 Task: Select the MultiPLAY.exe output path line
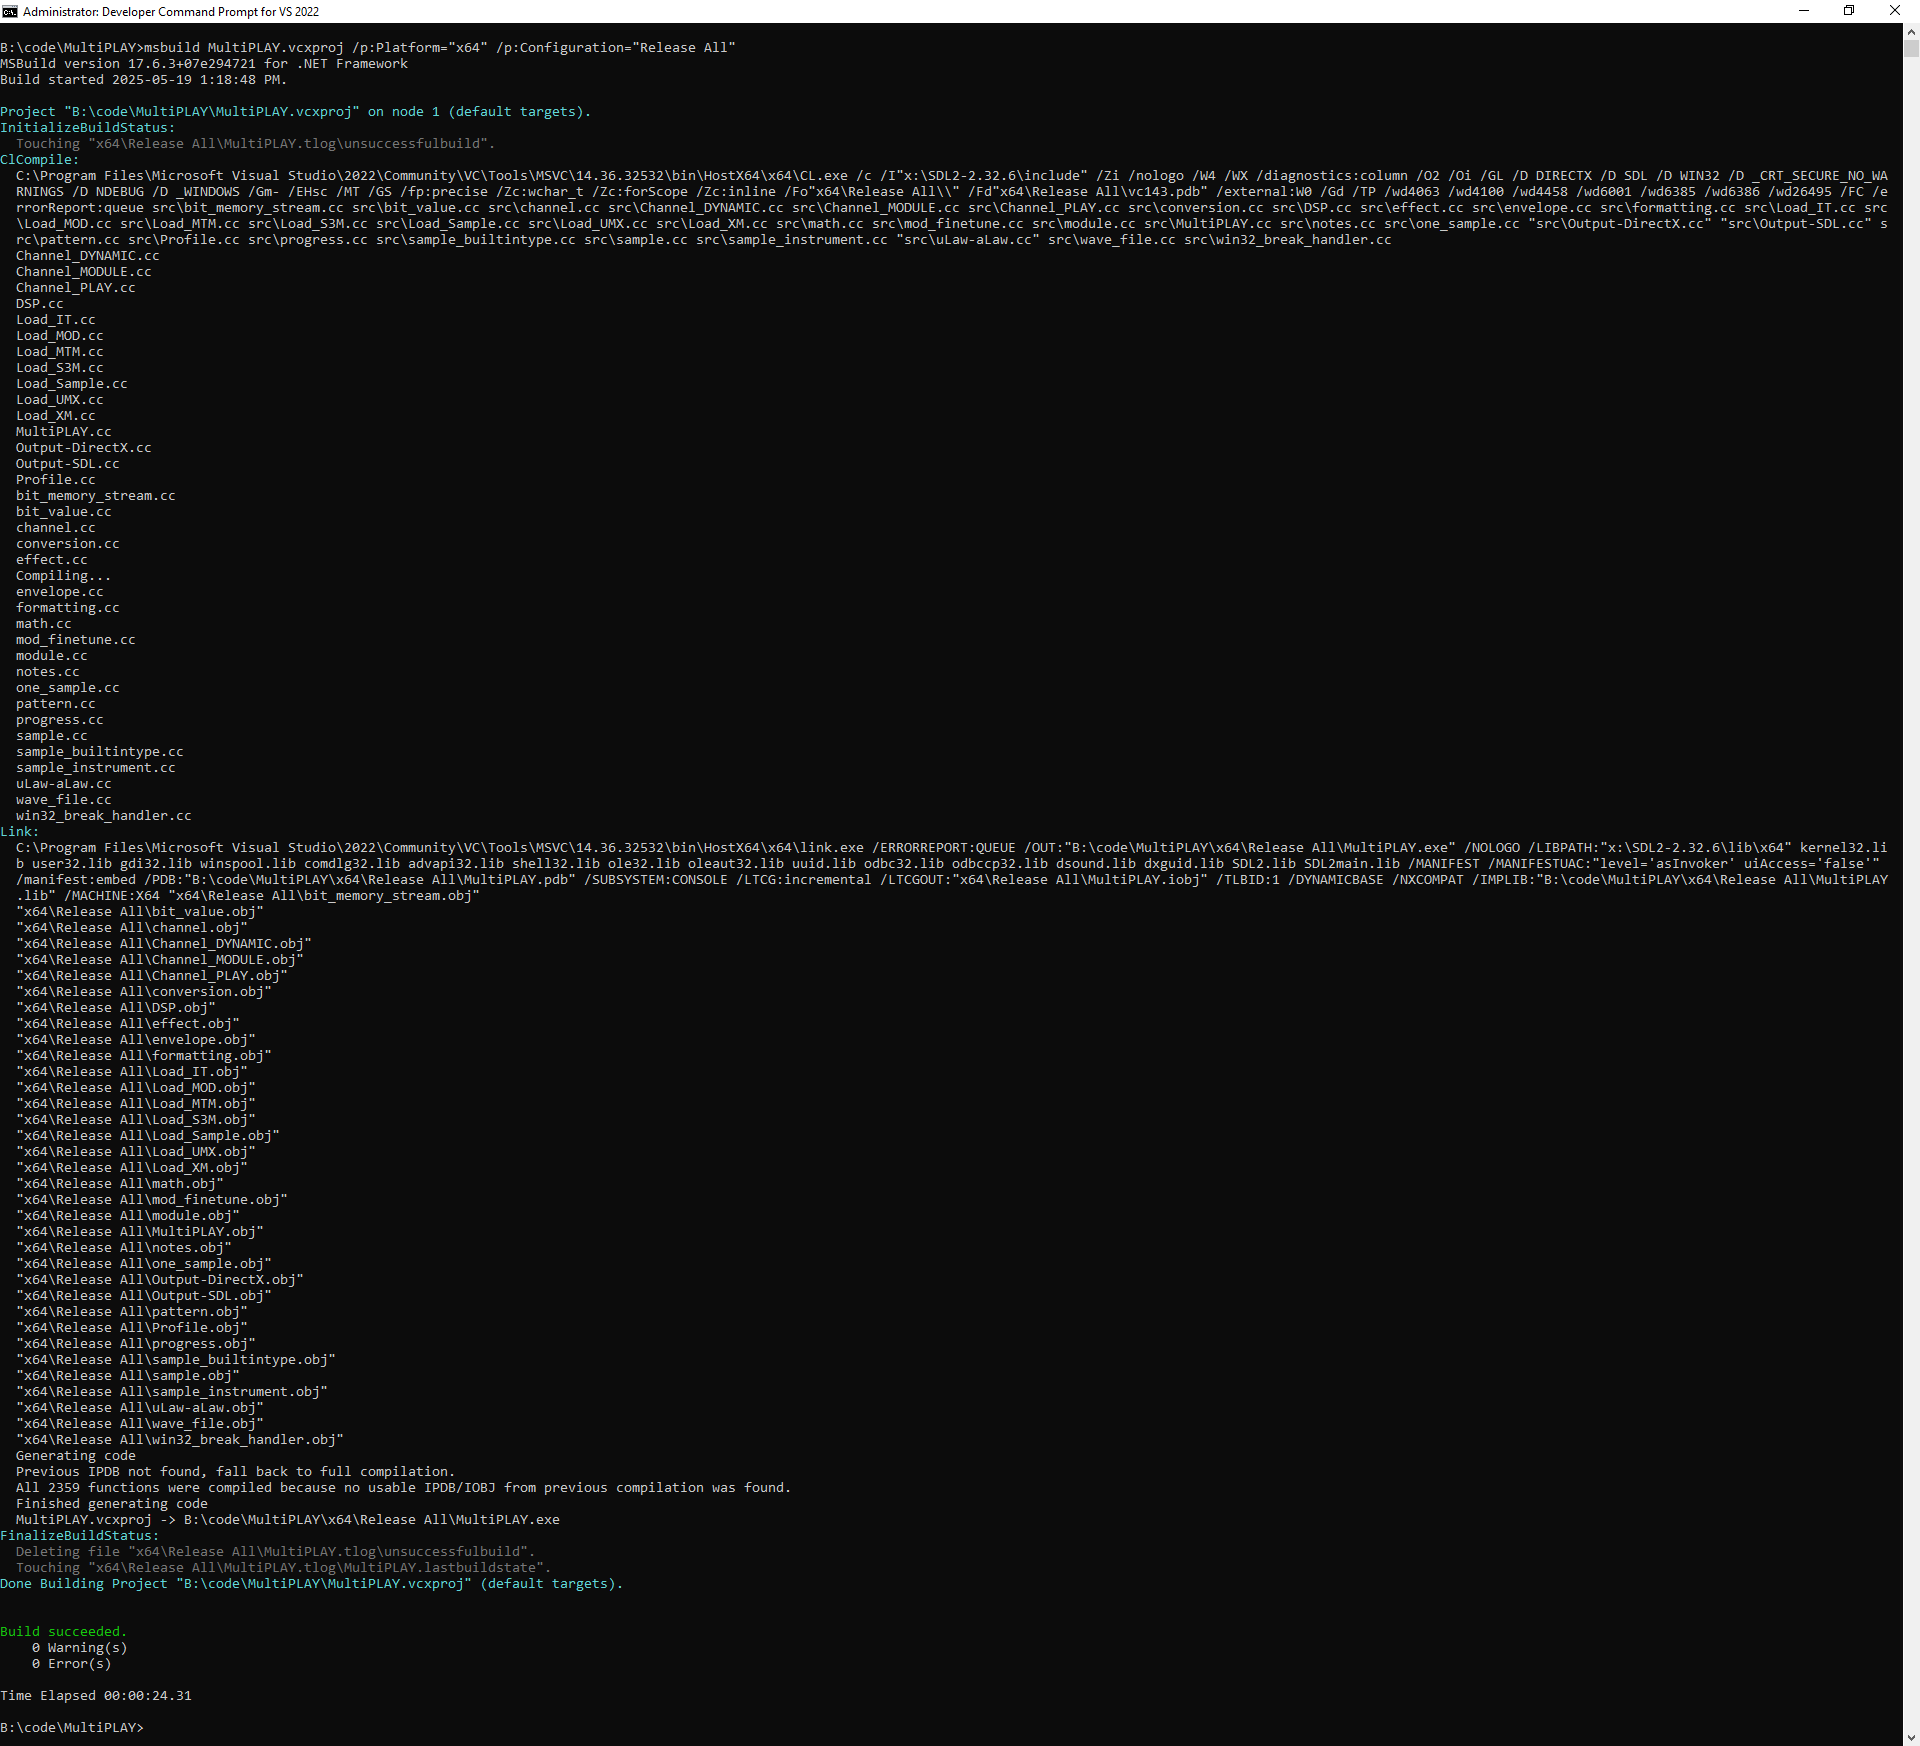287,1519
